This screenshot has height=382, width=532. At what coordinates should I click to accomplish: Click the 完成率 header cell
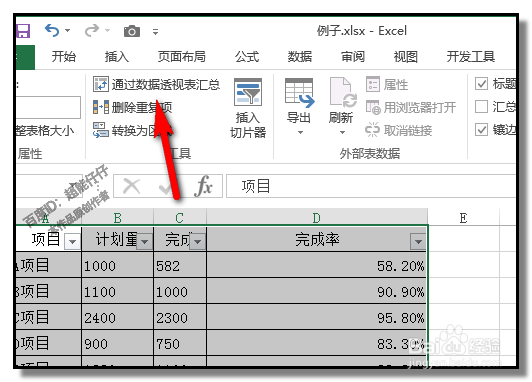pyautogui.click(x=317, y=240)
